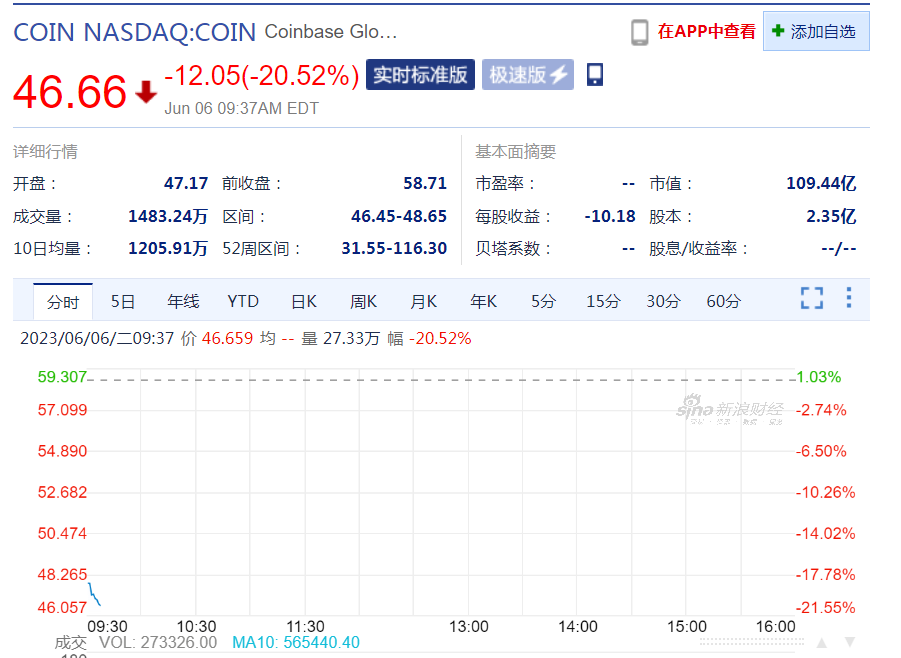This screenshot has height=658, width=901.
Task: Click the 59.307 price axis label
Action: point(62,377)
